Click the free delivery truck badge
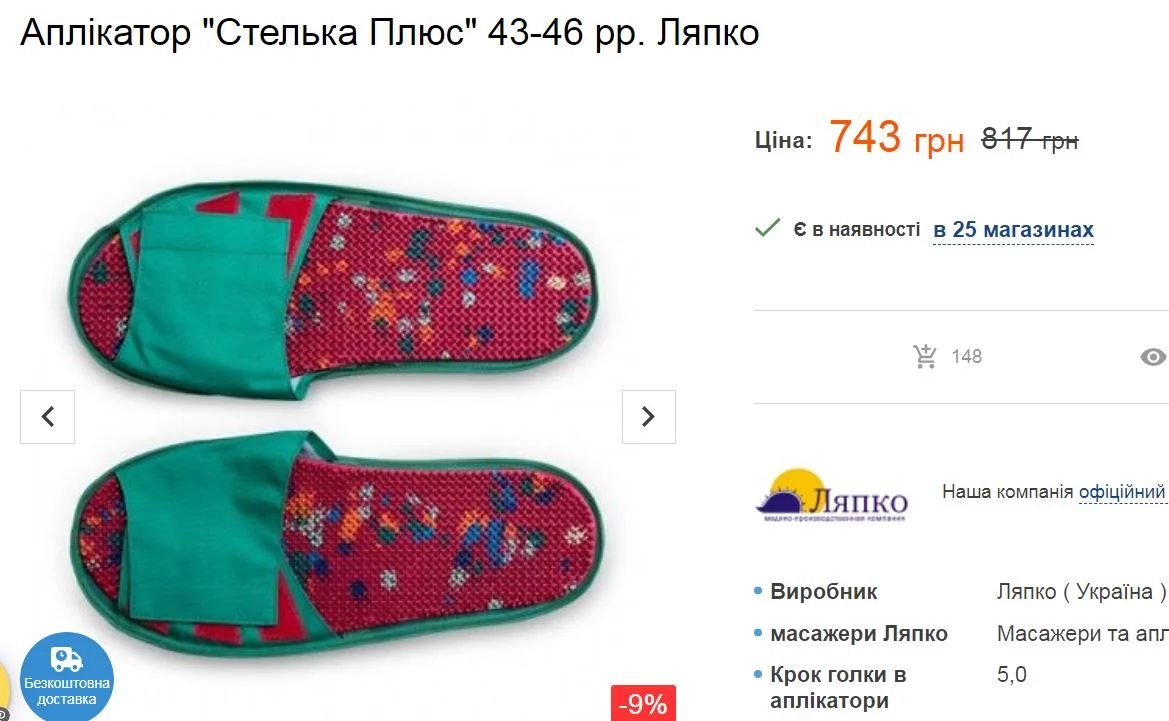Image resolution: width=1169 pixels, height=721 pixels. coord(67,677)
